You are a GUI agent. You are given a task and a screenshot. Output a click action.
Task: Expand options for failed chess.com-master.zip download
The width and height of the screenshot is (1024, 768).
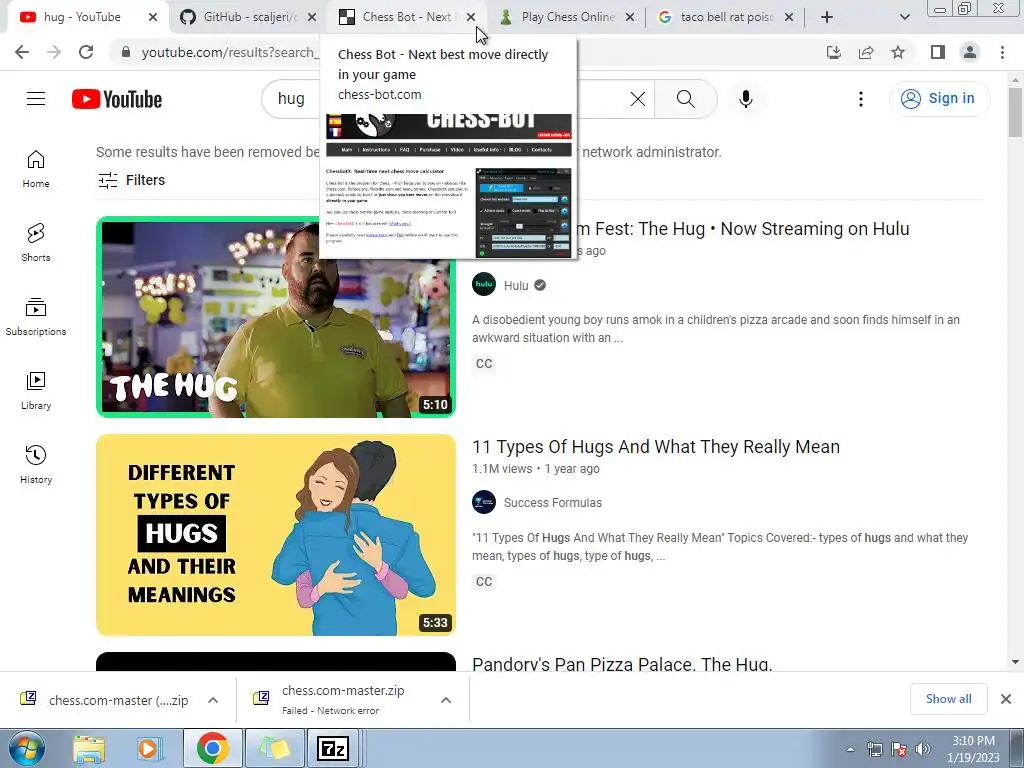[x=446, y=699]
